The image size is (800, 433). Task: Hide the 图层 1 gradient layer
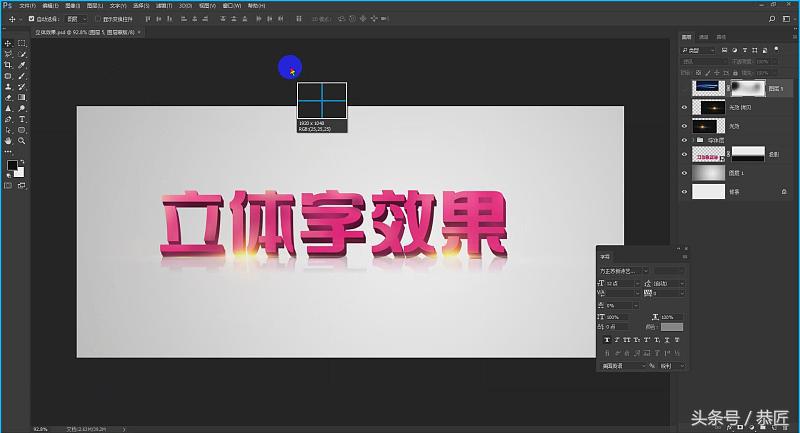(684, 173)
